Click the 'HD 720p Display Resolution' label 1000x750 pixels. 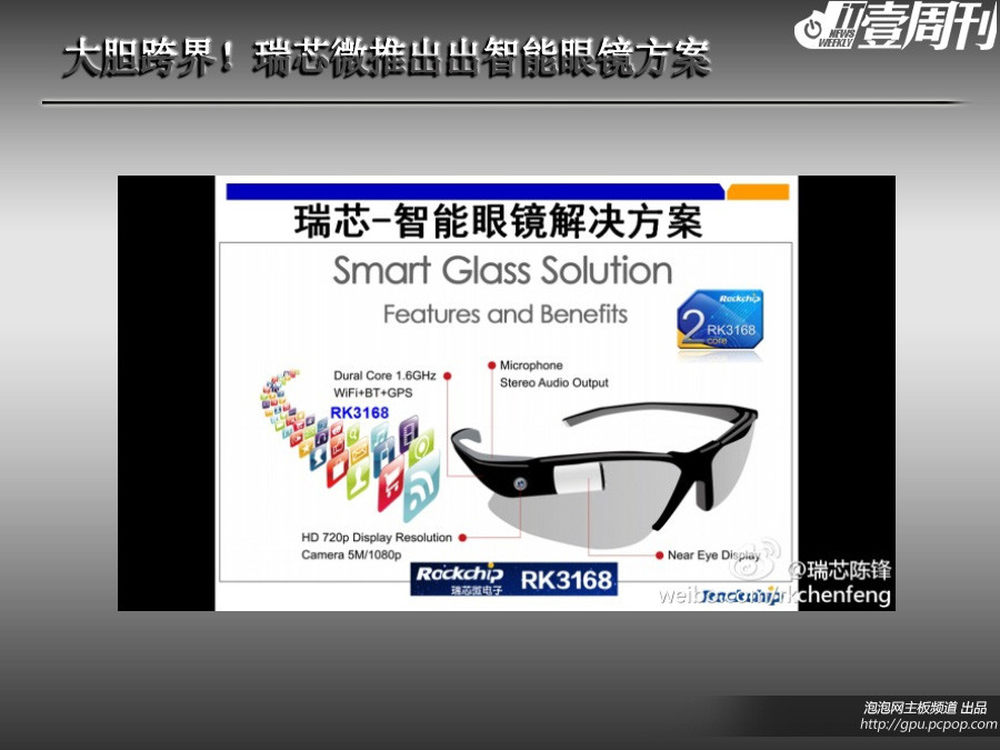click(376, 538)
